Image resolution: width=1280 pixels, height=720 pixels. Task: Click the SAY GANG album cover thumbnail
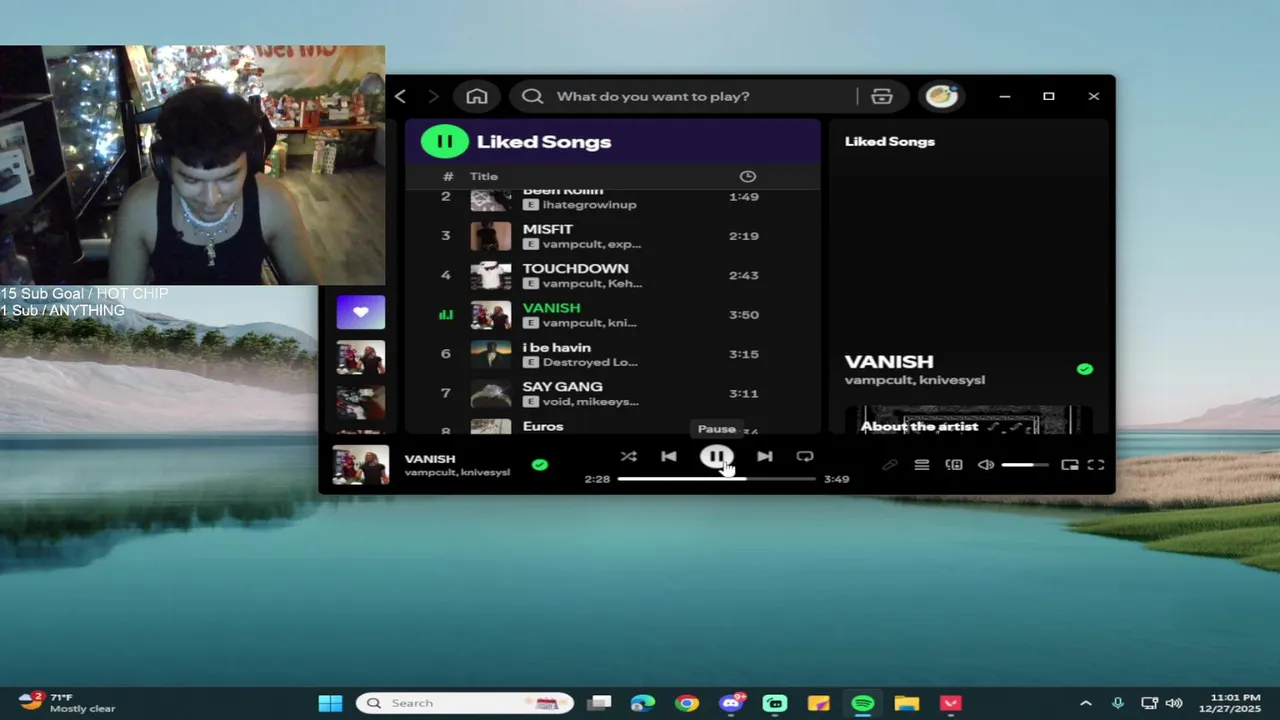pos(491,393)
